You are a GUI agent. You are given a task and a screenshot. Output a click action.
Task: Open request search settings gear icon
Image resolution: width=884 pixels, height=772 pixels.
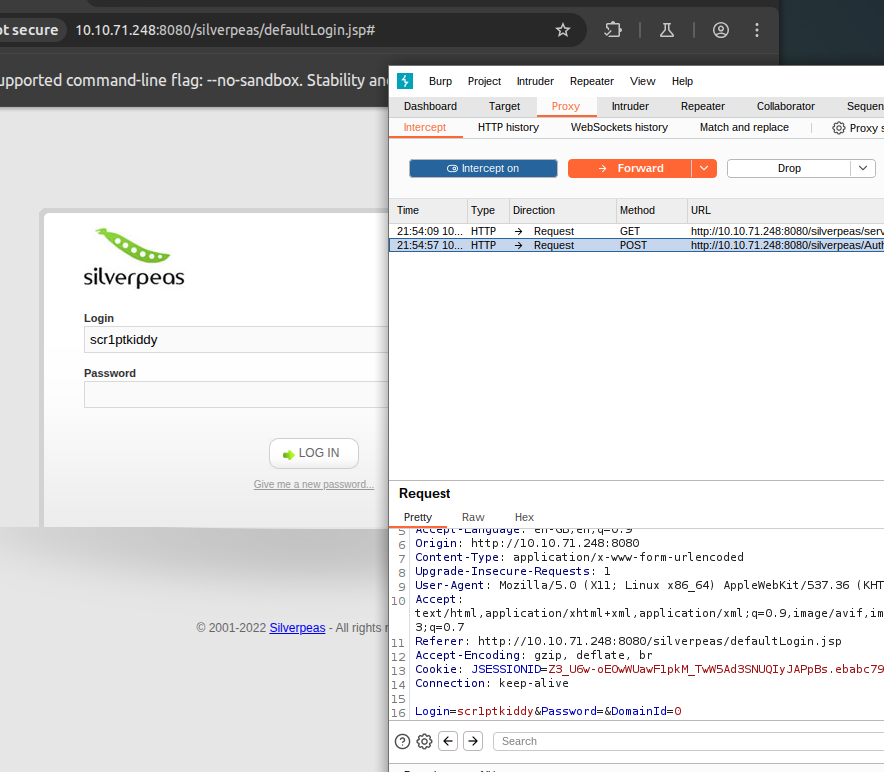[x=425, y=741]
